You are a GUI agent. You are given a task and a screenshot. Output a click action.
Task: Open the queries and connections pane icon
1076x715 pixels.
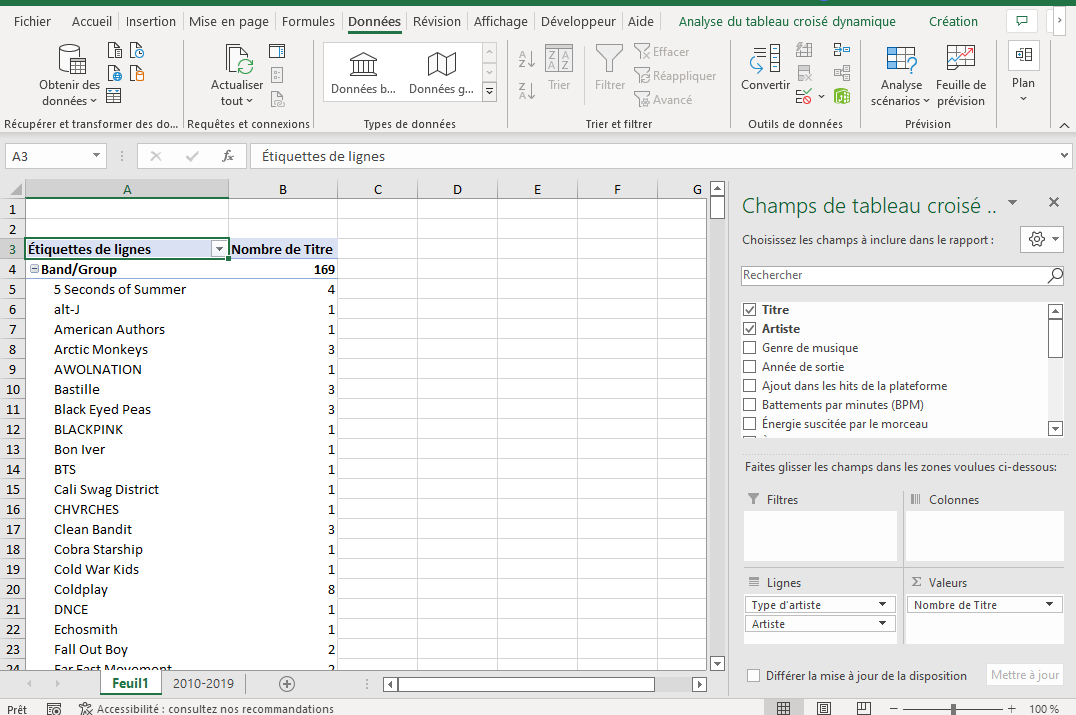tap(277, 51)
